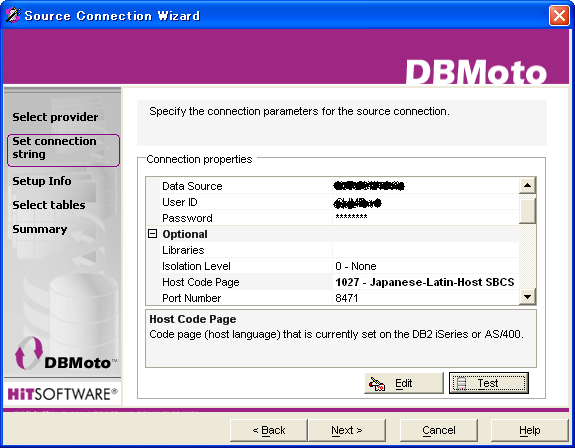This screenshot has width=575, height=448.
Task: Click the 'Host Code Page' description heading
Action: coord(193,319)
